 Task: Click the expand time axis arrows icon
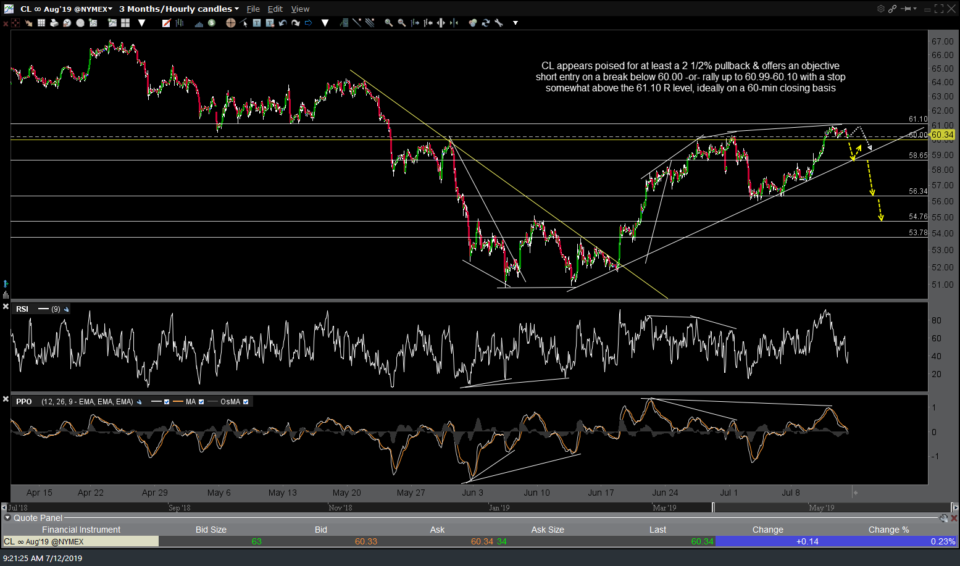pyautogui.click(x=441, y=23)
